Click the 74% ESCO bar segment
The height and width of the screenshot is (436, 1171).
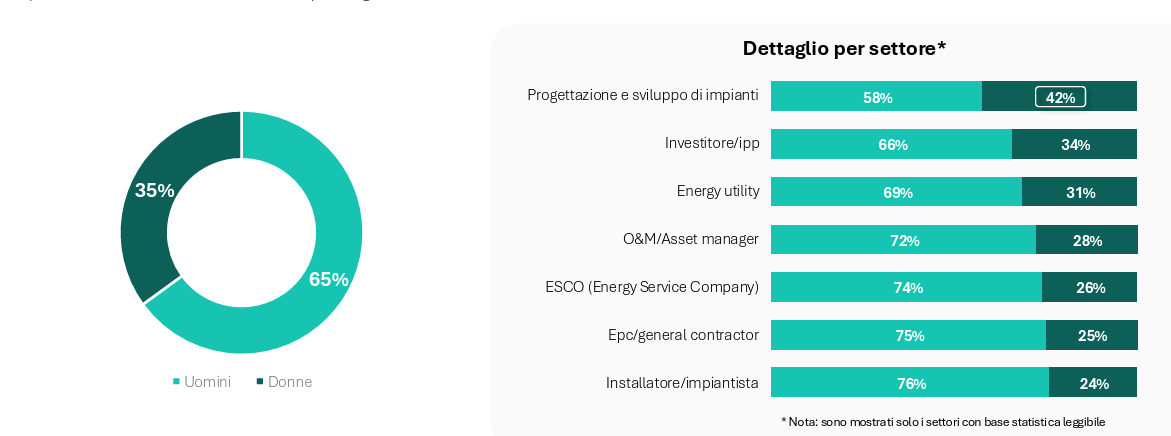pyautogui.click(x=906, y=288)
